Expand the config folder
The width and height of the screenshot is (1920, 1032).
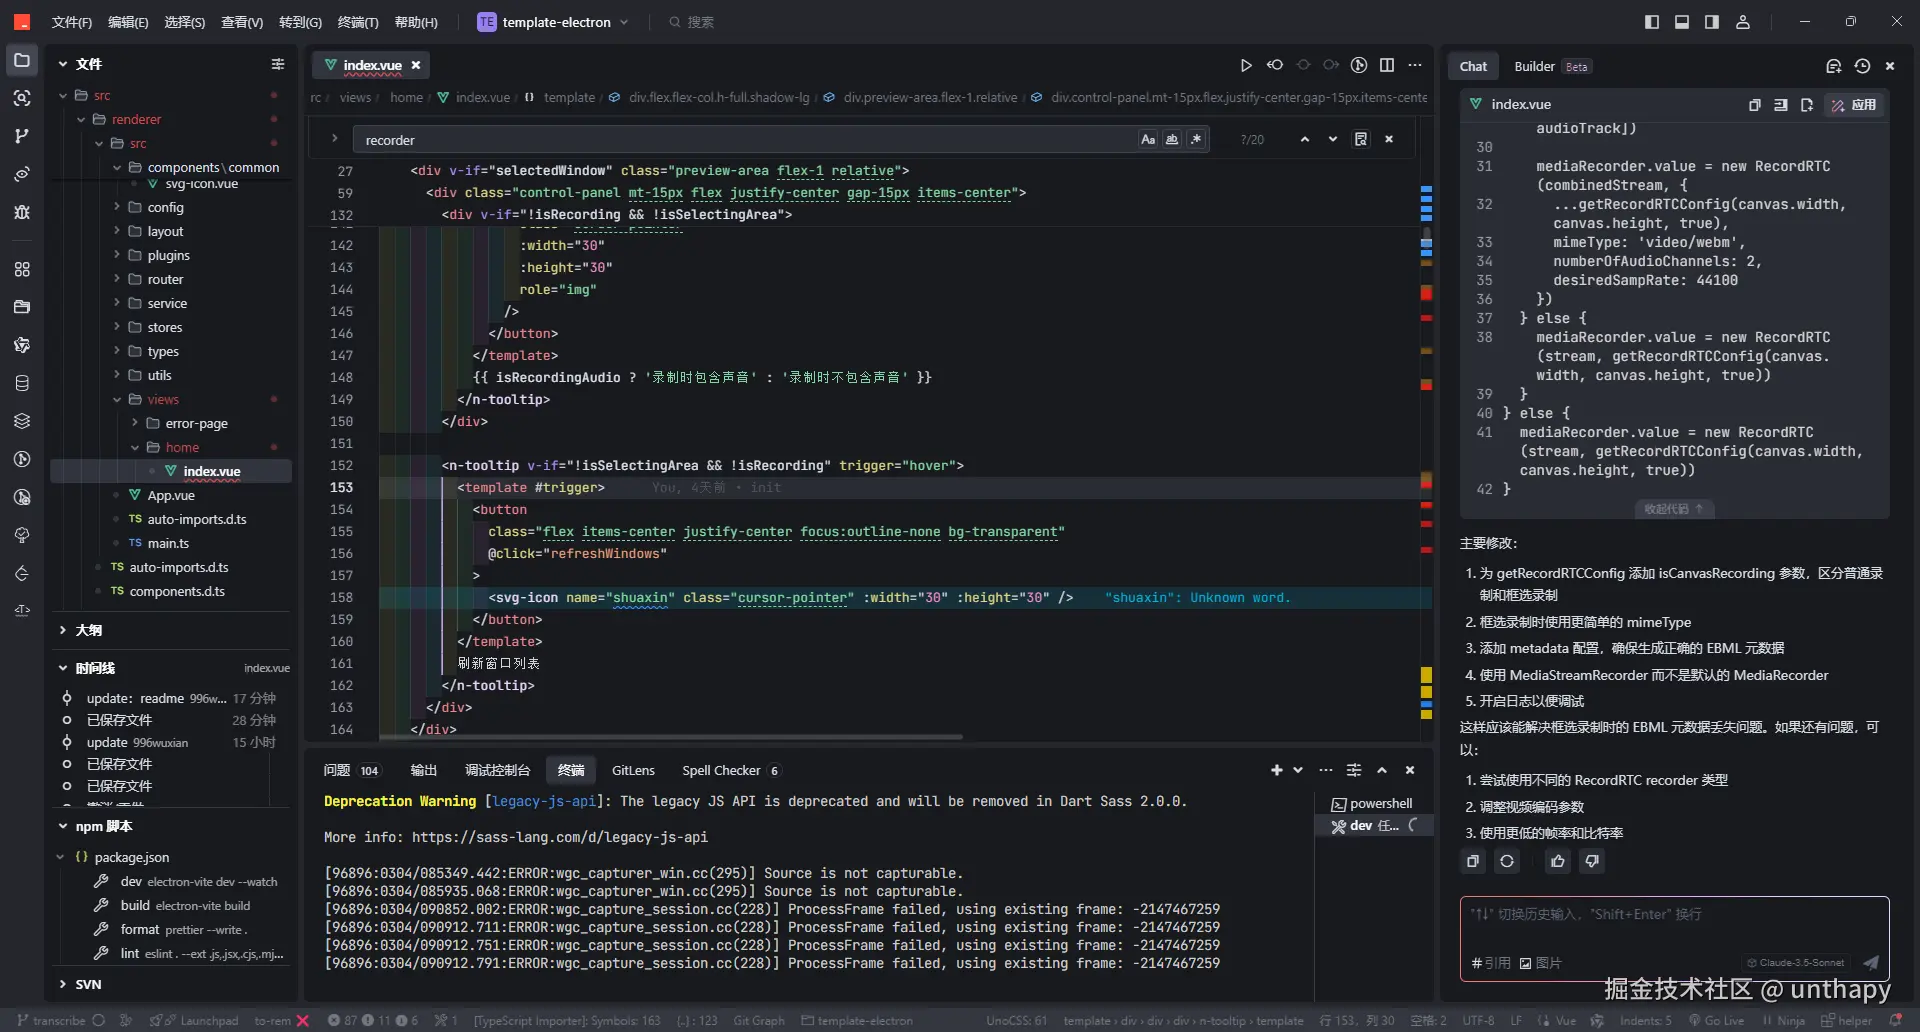coord(165,207)
